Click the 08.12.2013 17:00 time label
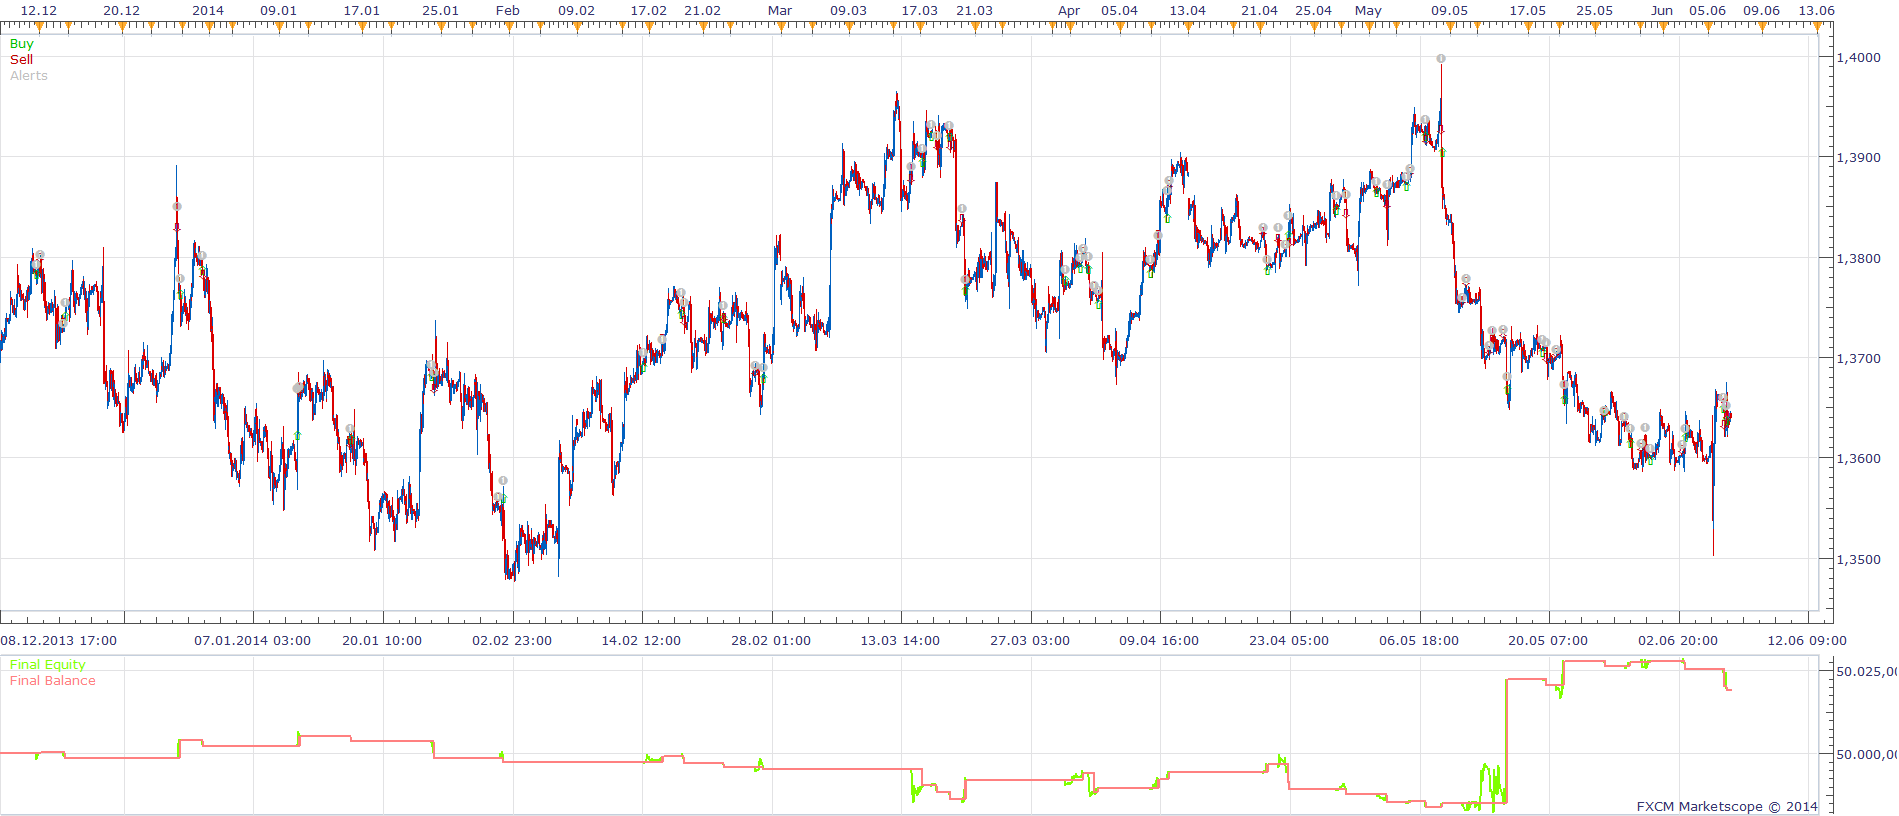This screenshot has height=816, width=1899. pos(59,641)
